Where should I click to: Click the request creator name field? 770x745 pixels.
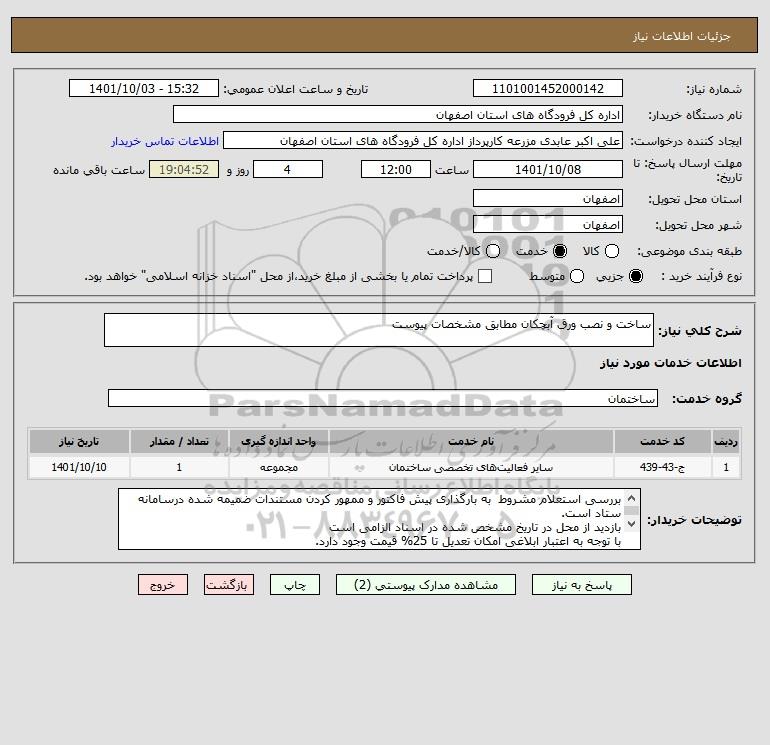click(423, 140)
